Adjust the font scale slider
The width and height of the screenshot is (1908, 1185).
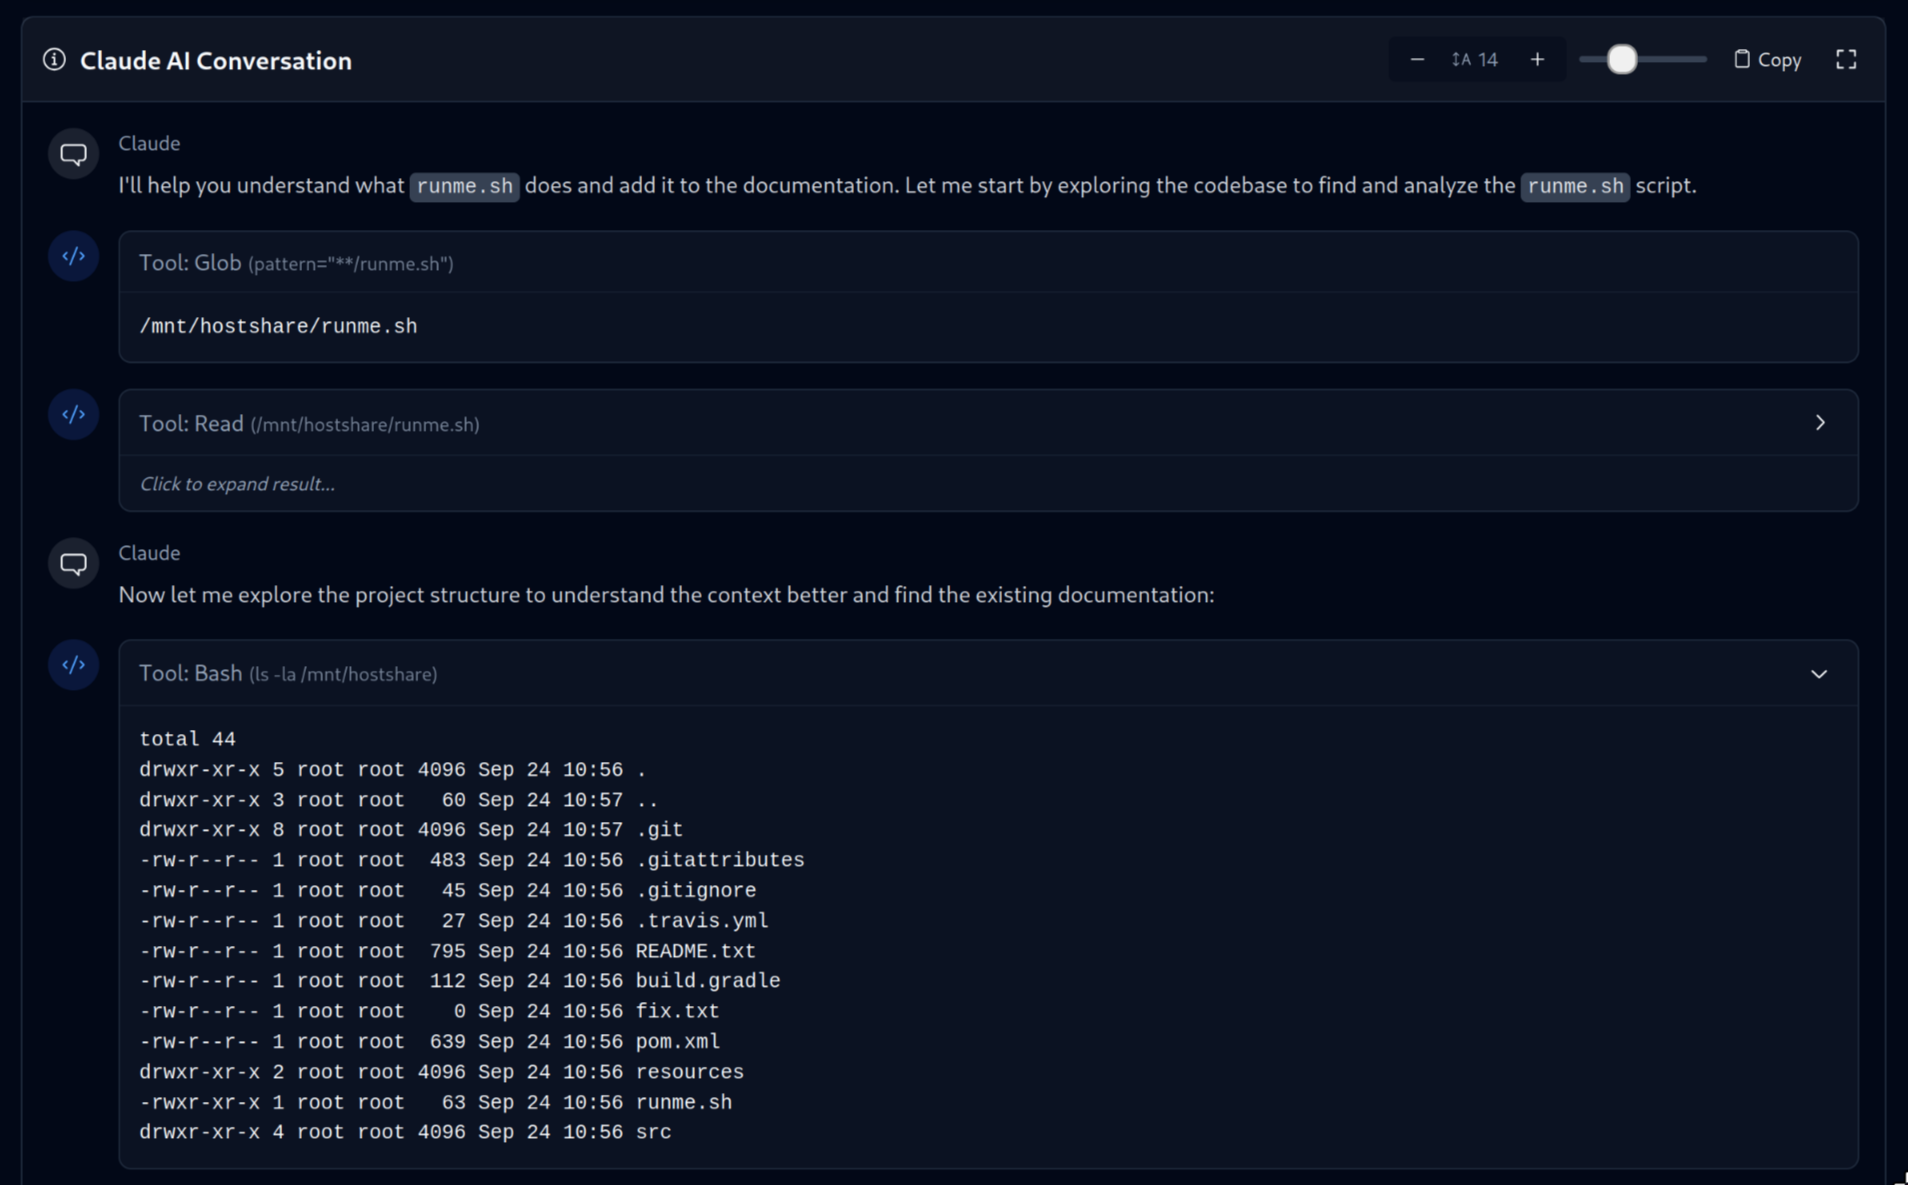click(x=1621, y=59)
